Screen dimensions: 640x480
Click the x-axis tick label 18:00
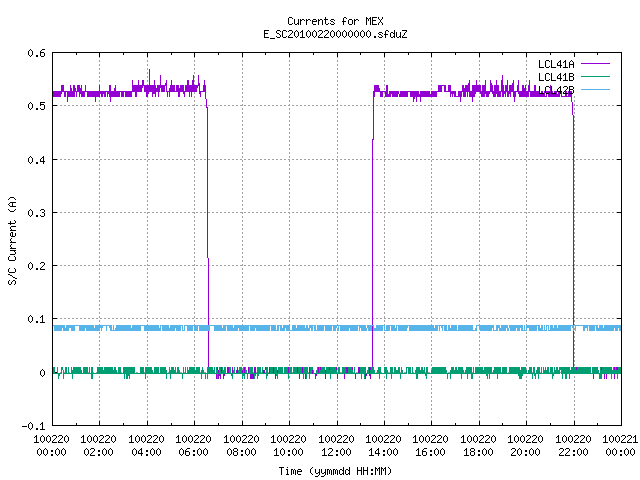click(x=478, y=453)
